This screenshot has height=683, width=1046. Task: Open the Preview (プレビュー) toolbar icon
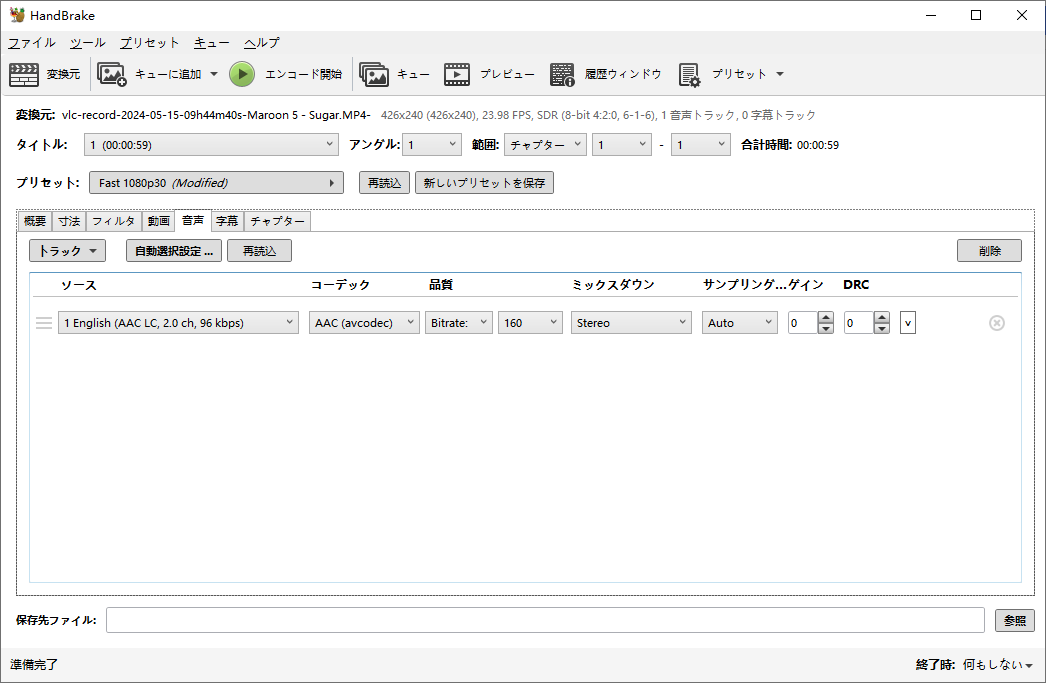[457, 74]
